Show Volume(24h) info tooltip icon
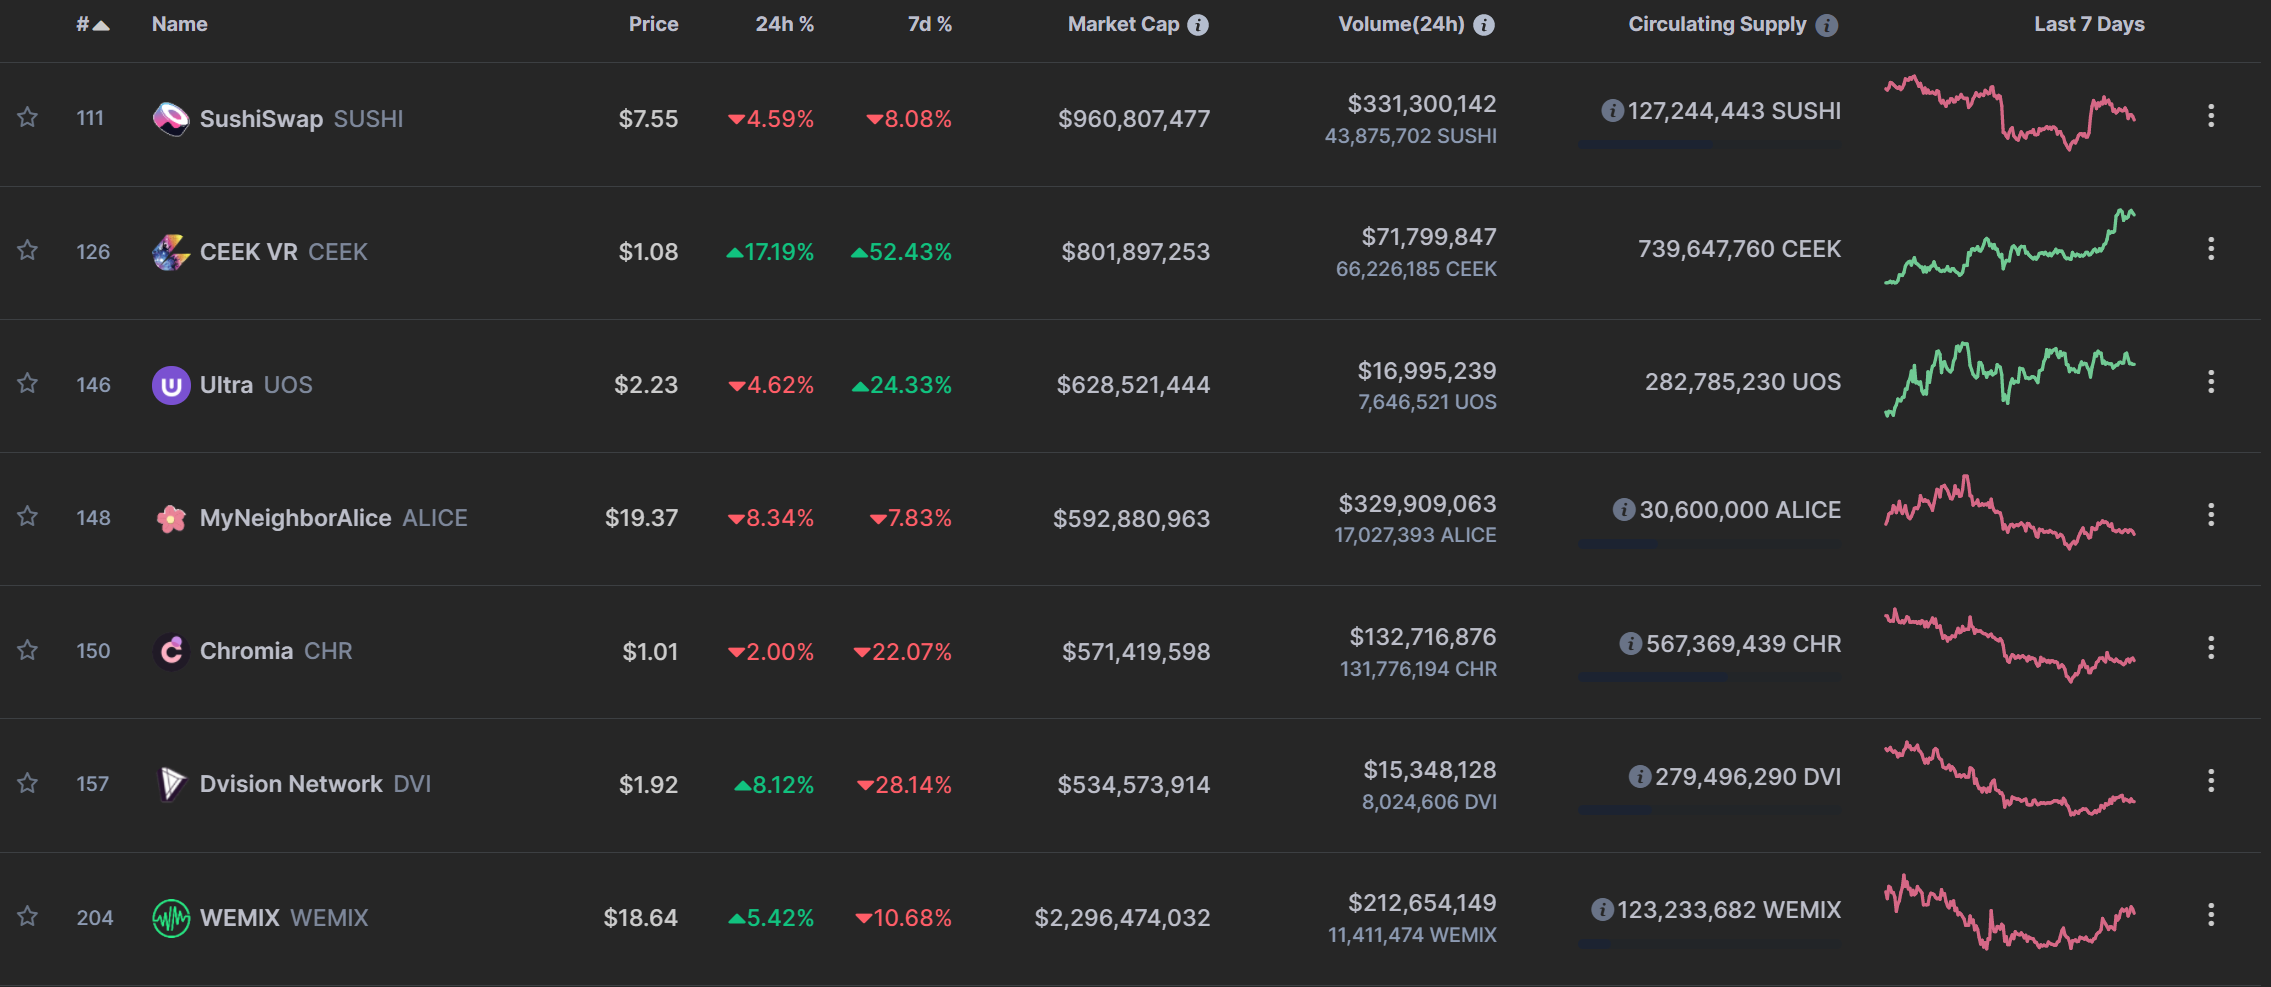 coord(1484,25)
